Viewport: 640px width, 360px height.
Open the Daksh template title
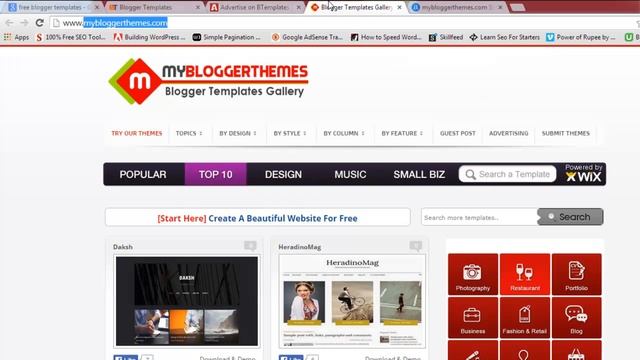[x=123, y=247]
